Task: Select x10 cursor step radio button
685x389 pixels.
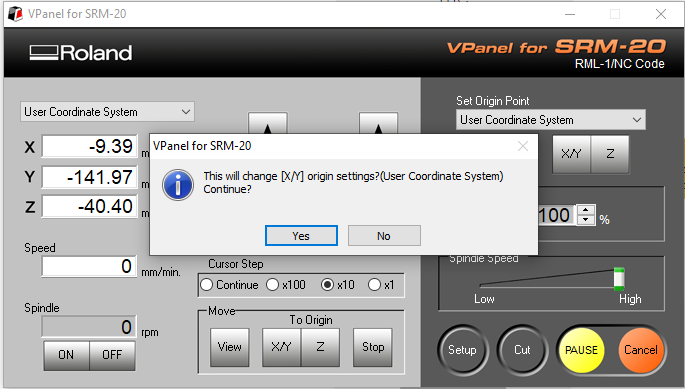Action: coord(338,285)
